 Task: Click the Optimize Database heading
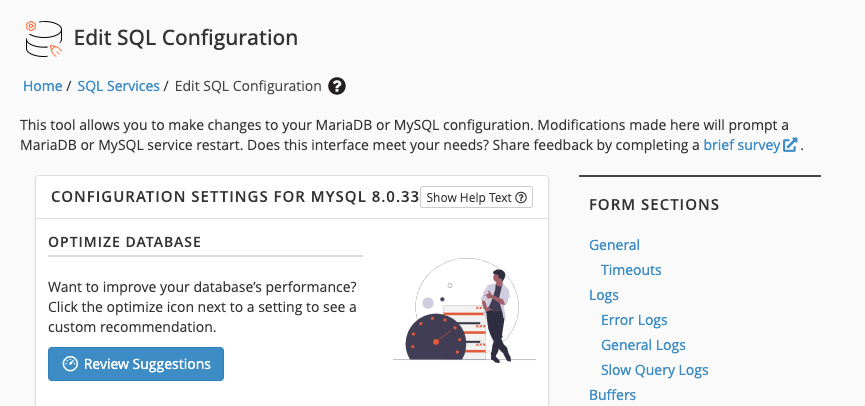coord(125,242)
